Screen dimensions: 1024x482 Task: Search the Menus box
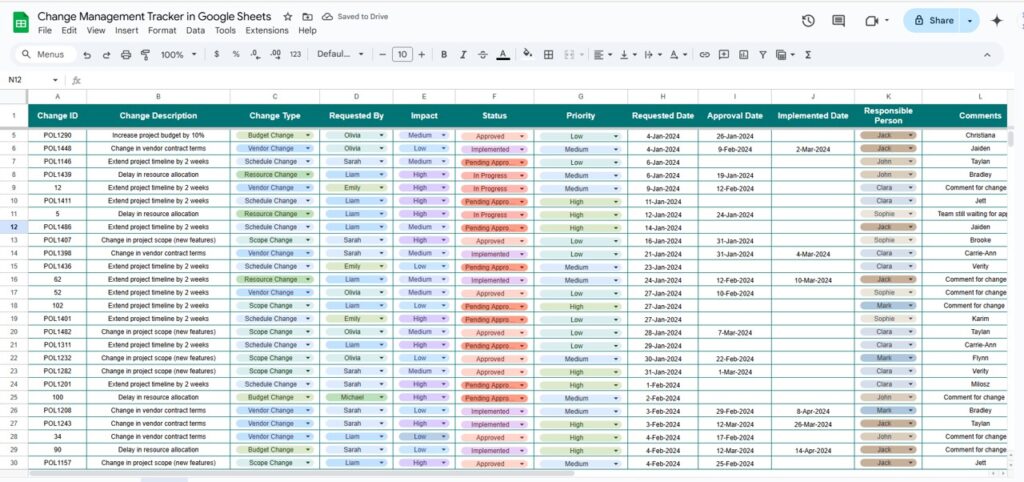pyautogui.click(x=44, y=55)
